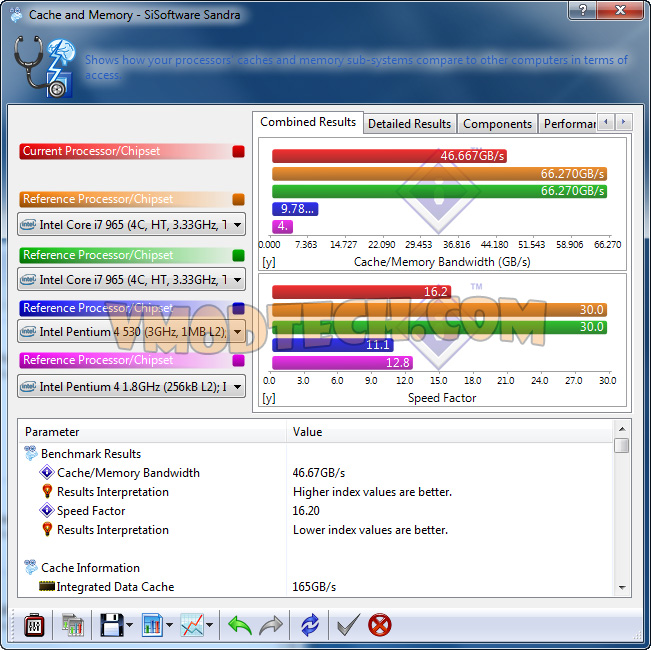Click the Integrated Data Cache chip icon

pyautogui.click(x=46, y=586)
